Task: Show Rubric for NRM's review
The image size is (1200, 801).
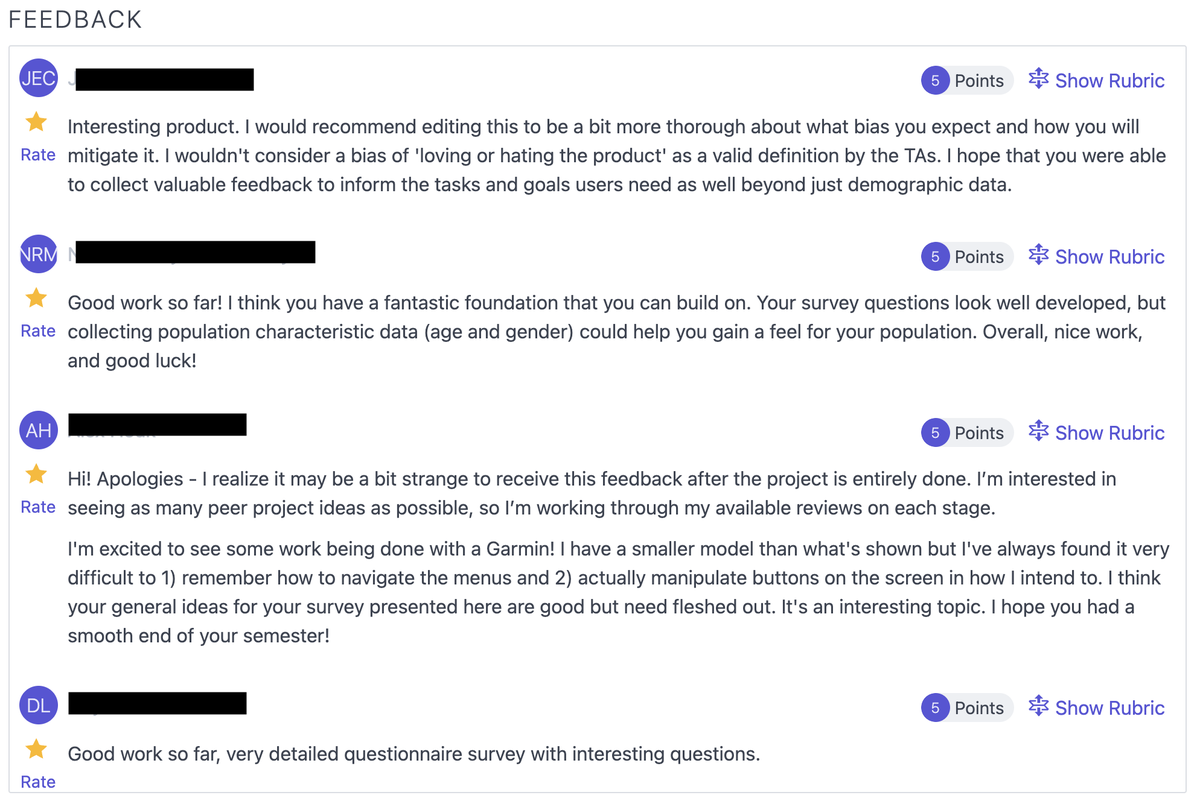Action: click(1097, 257)
